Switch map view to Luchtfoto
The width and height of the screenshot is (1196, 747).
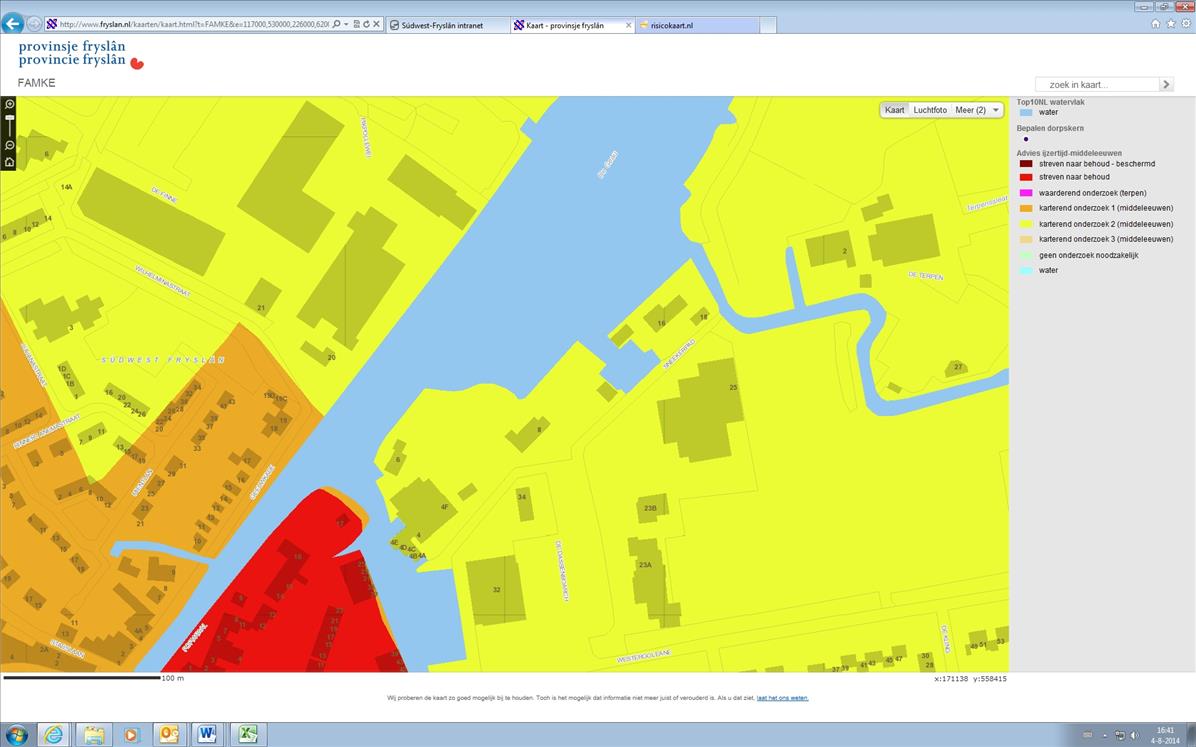(x=930, y=110)
